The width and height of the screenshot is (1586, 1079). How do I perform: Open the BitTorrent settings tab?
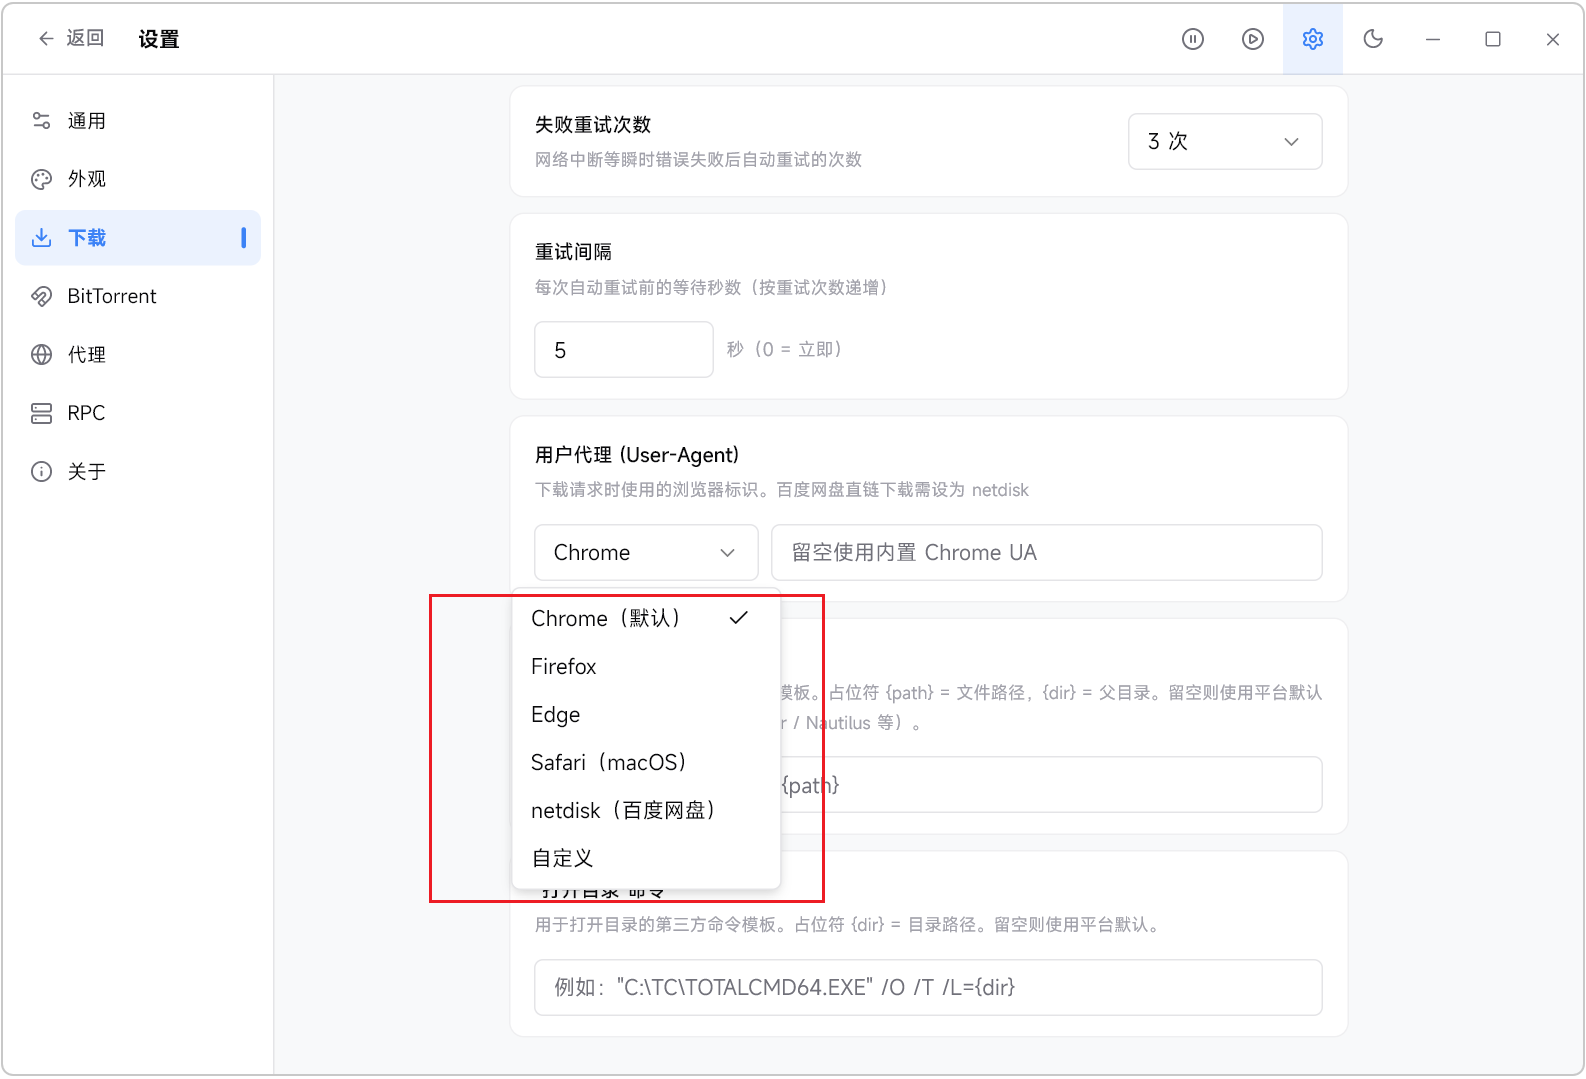138,296
